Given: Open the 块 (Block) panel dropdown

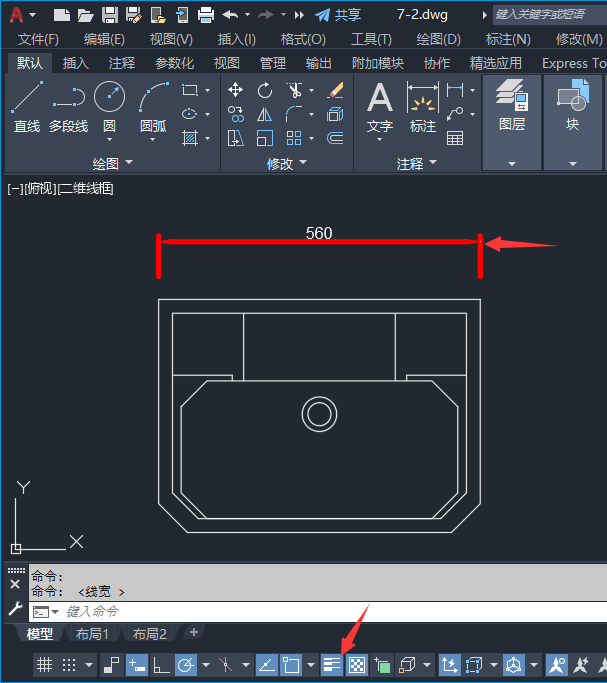Looking at the screenshot, I should coord(573,163).
